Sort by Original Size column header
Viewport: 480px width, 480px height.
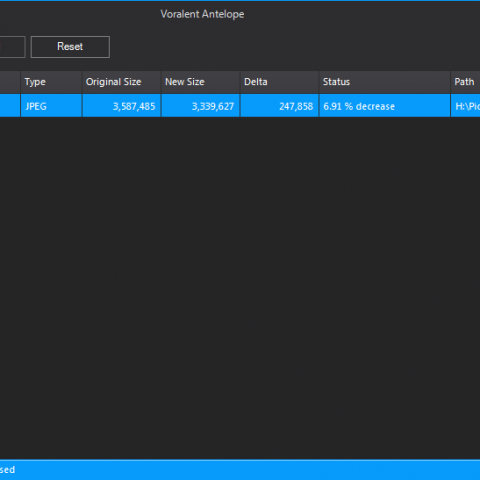(x=122, y=82)
